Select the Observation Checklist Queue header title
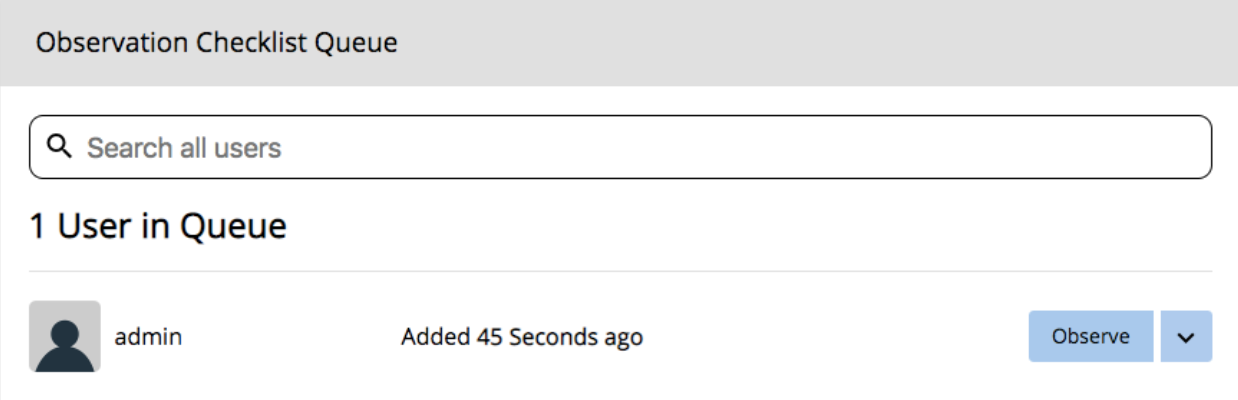1238x400 pixels. pyautogui.click(x=217, y=43)
